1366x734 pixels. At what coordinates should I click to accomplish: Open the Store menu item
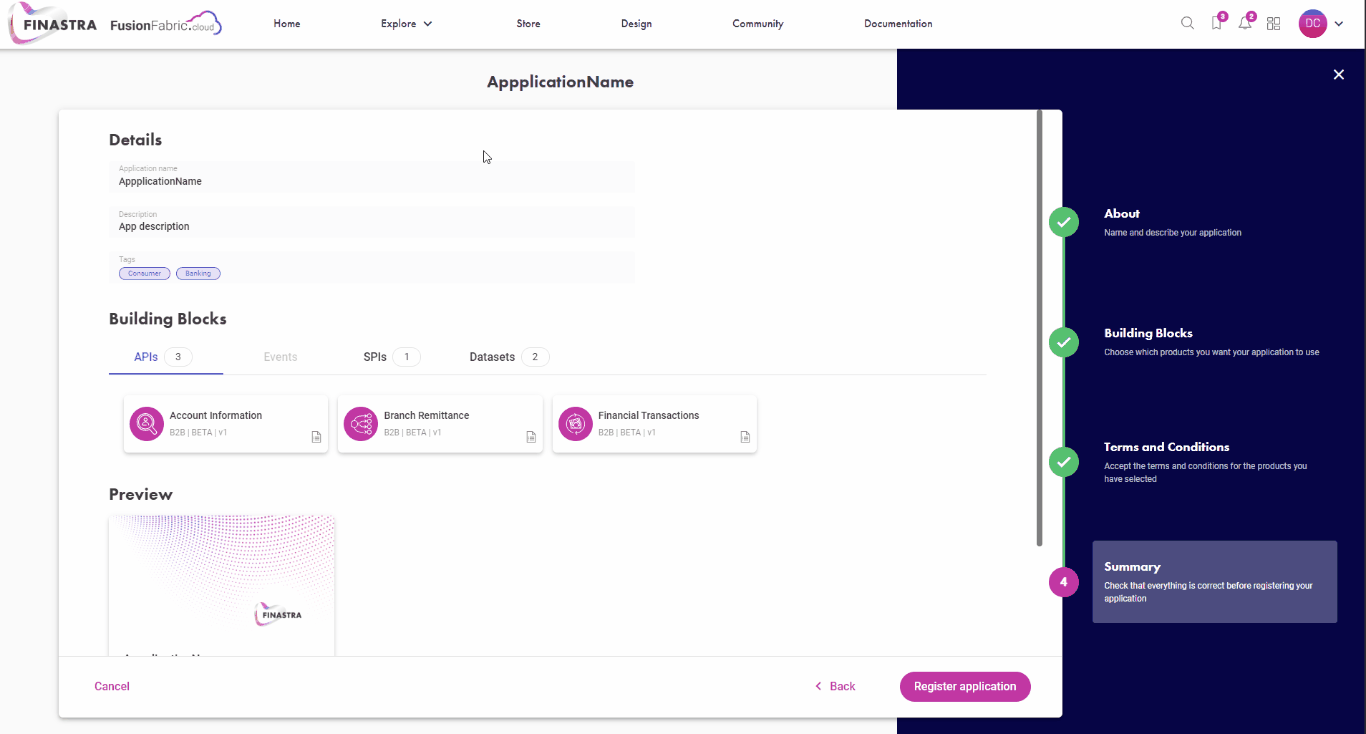click(528, 24)
